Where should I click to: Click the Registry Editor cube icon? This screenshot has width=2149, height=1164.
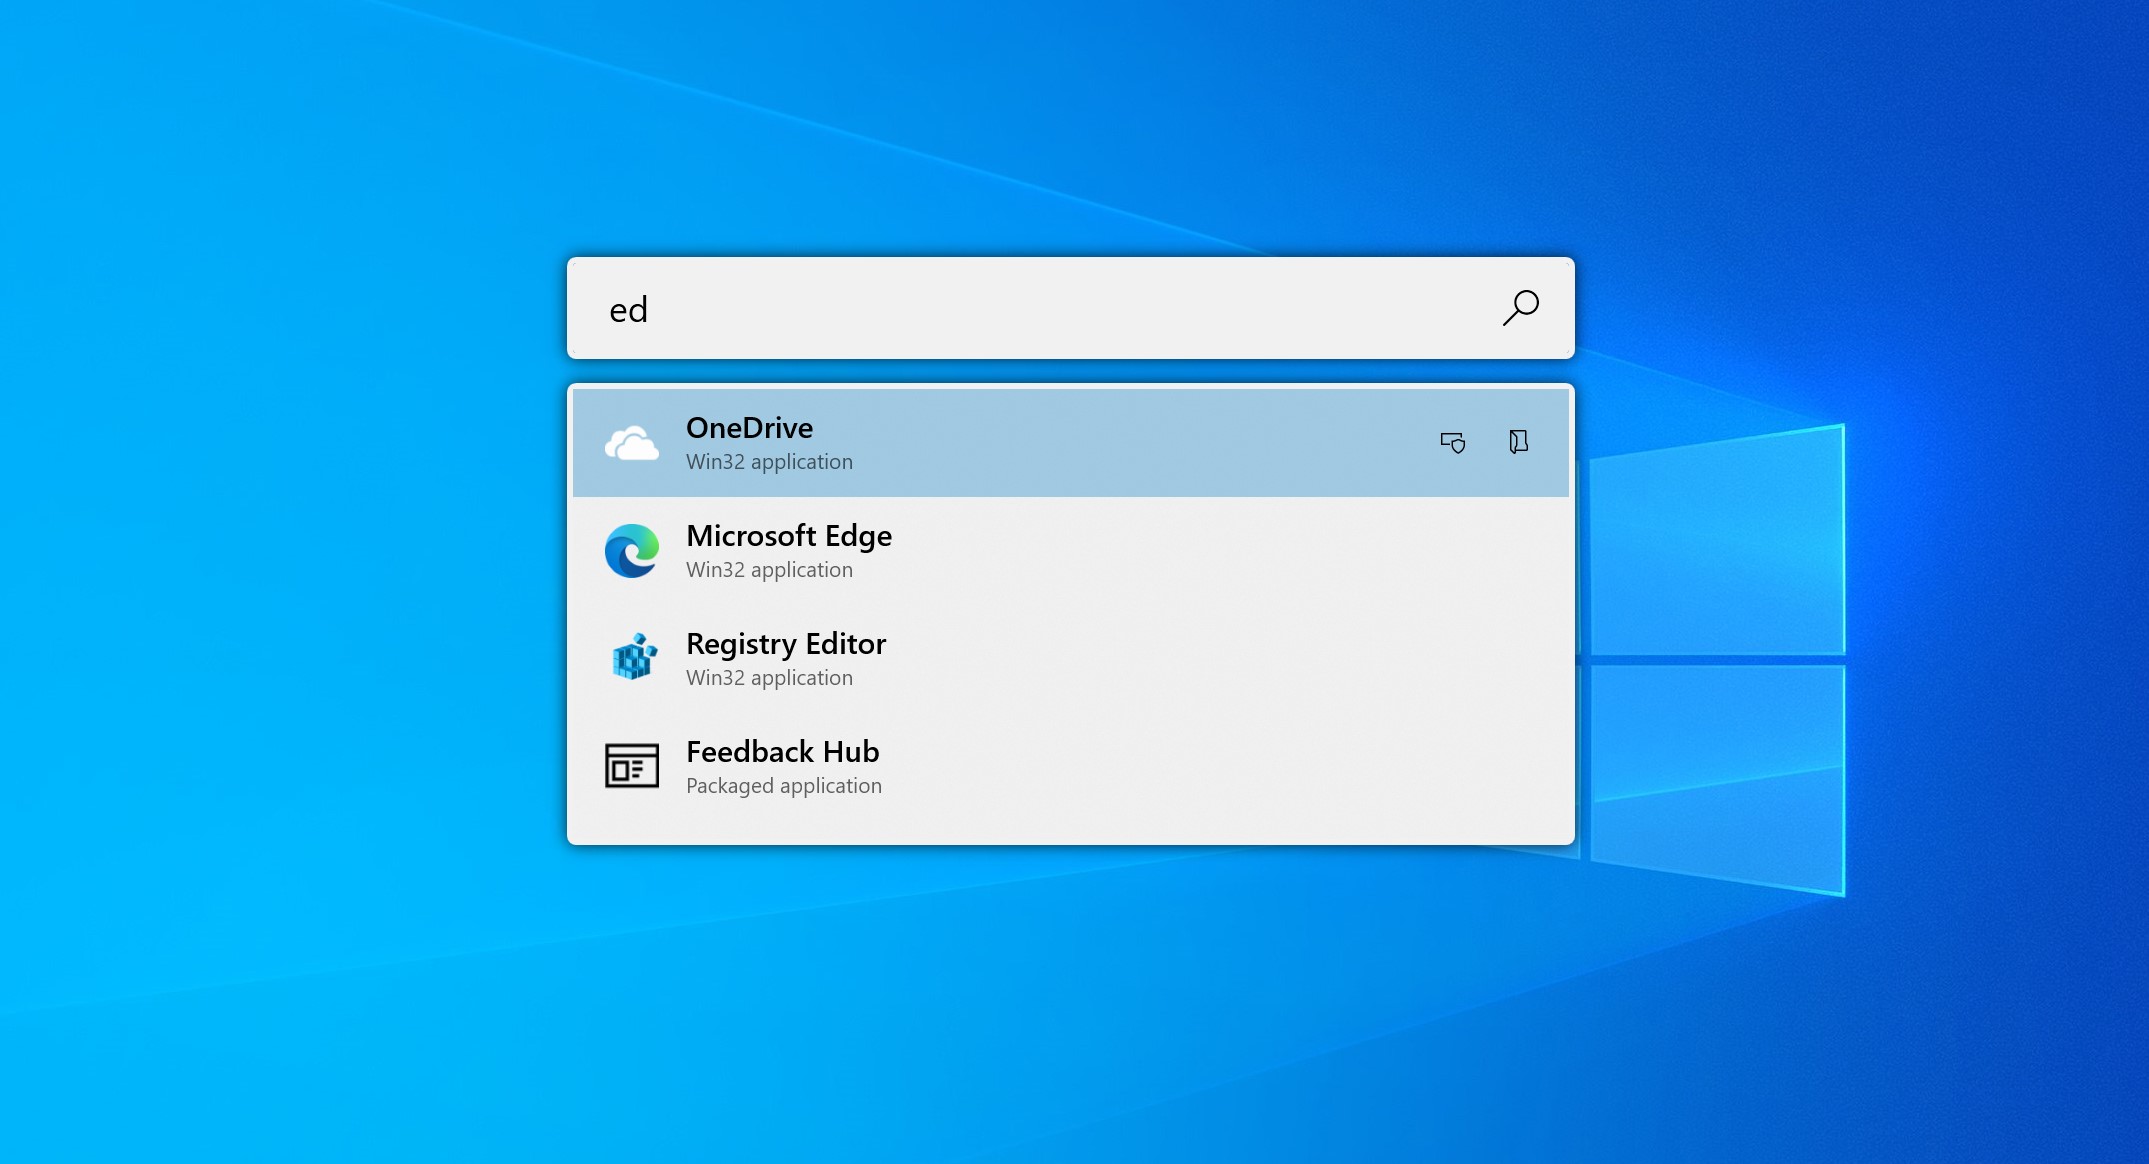633,658
